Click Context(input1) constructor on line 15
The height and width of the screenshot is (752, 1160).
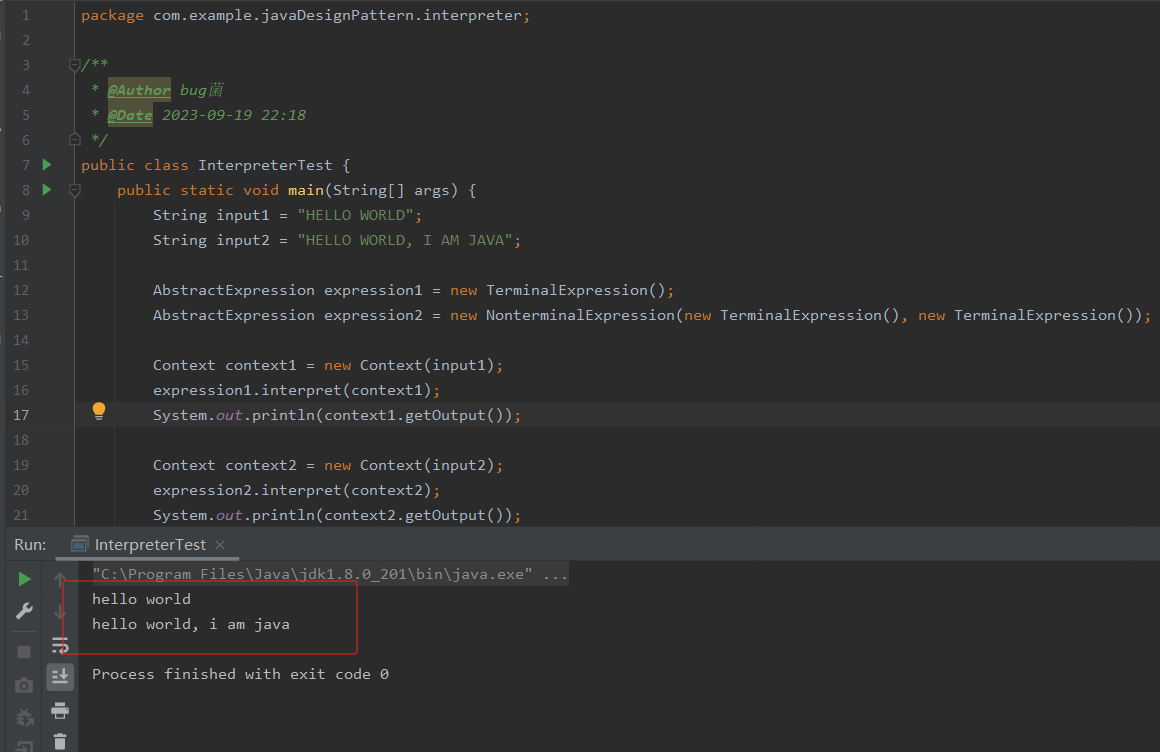pos(427,365)
